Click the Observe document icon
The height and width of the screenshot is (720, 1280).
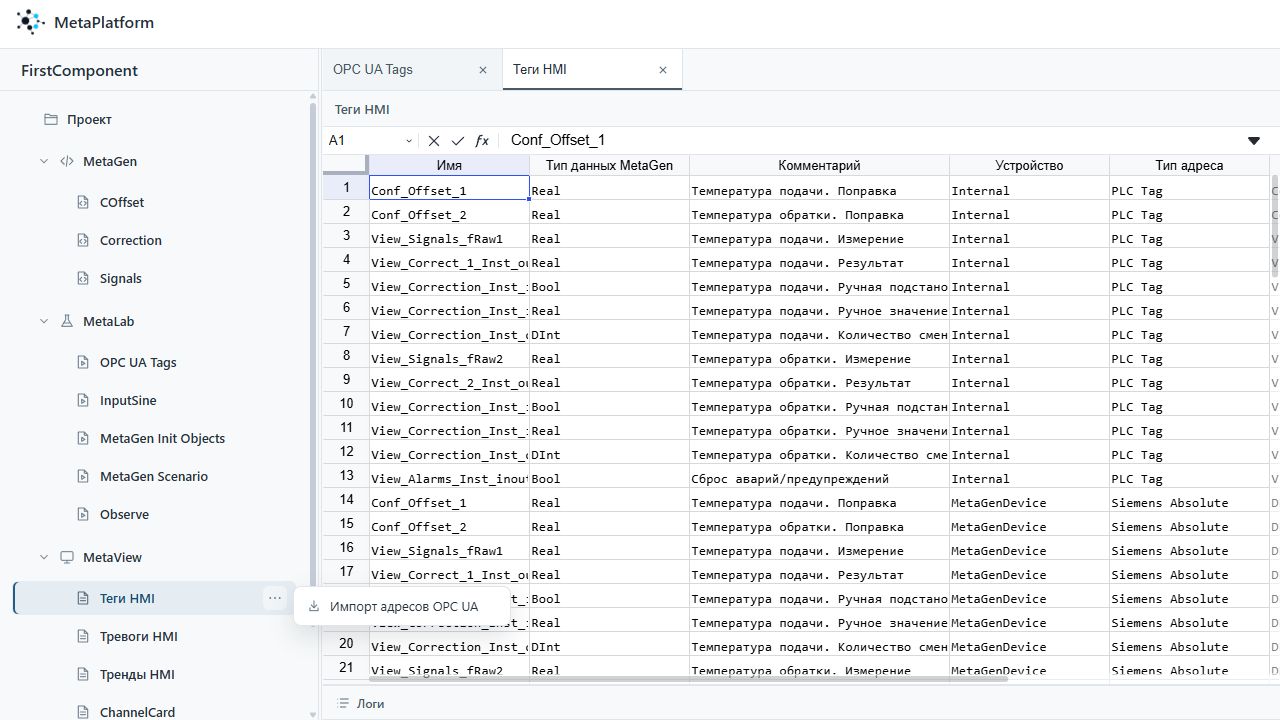coord(84,514)
